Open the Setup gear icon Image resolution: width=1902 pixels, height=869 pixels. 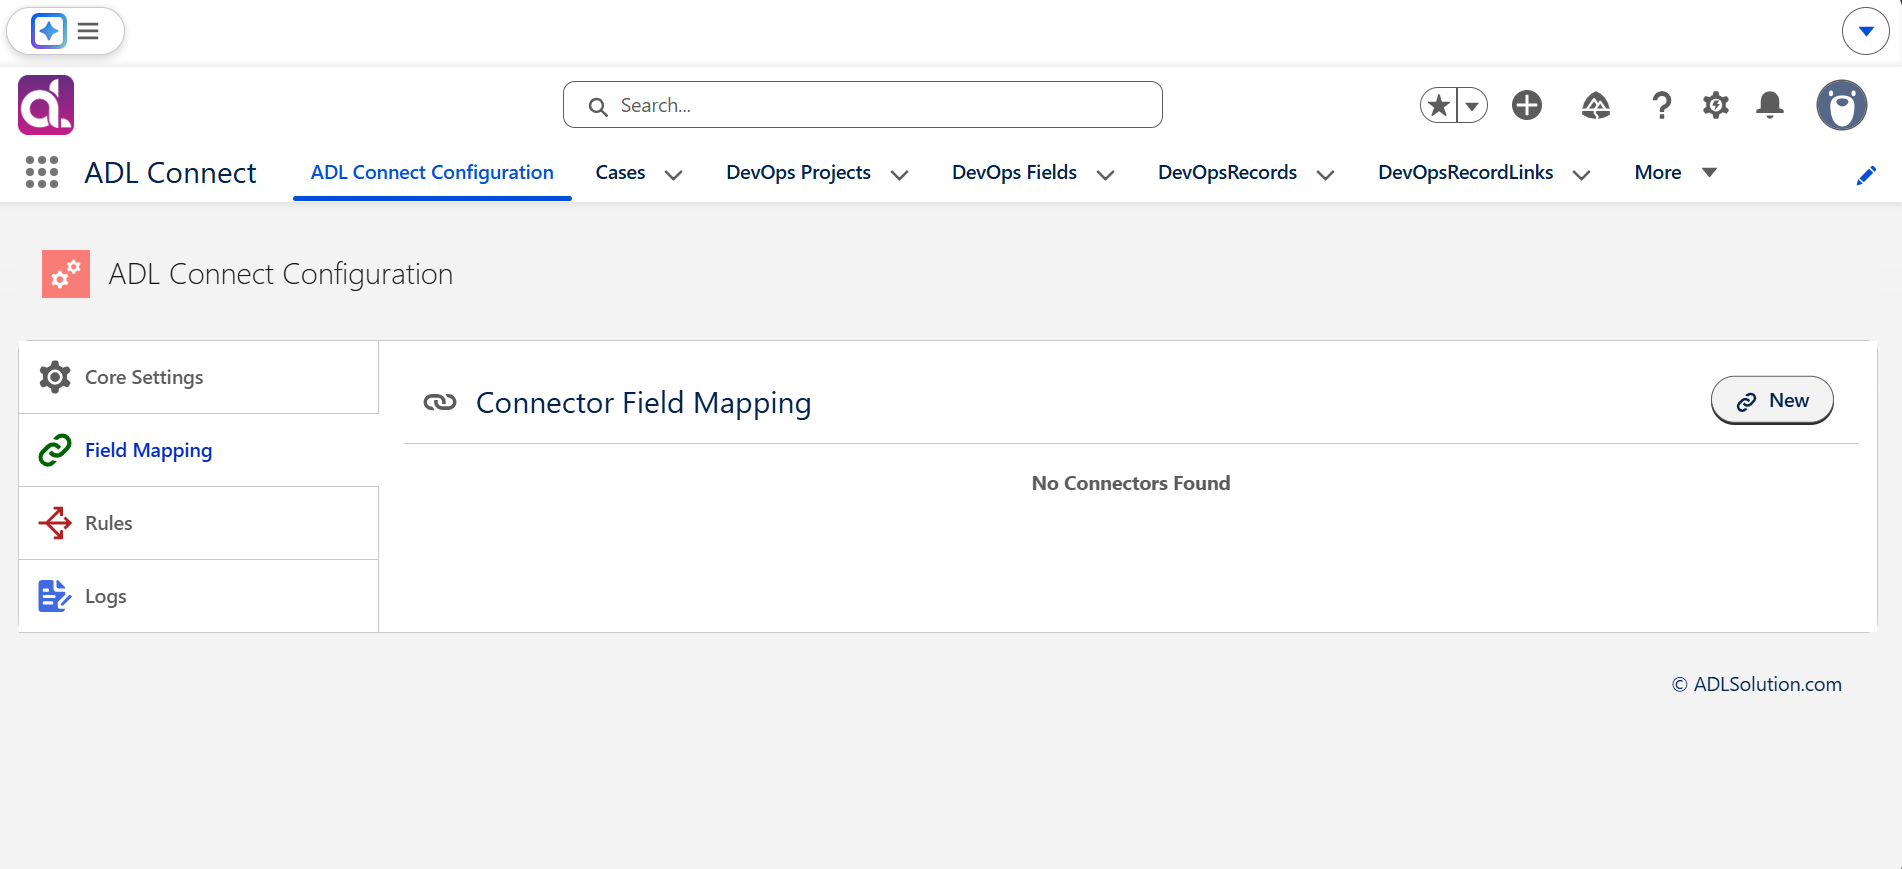pos(1716,105)
